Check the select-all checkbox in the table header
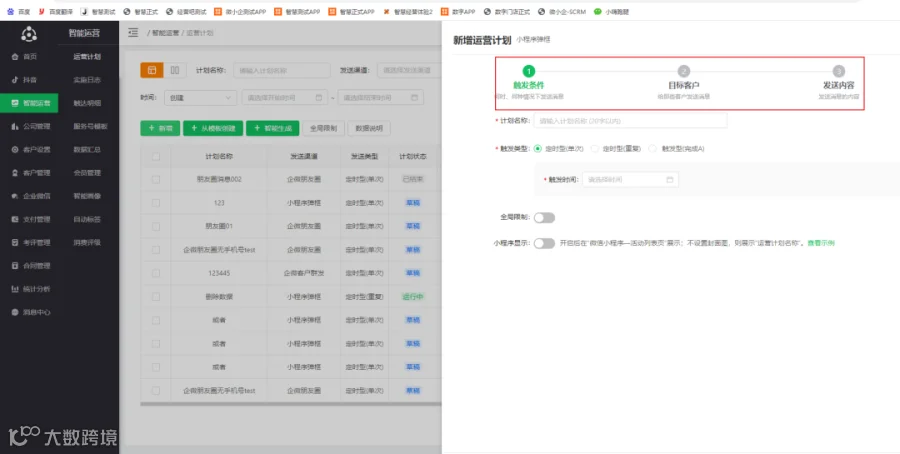Screen dimensions: 900x454 156,157
